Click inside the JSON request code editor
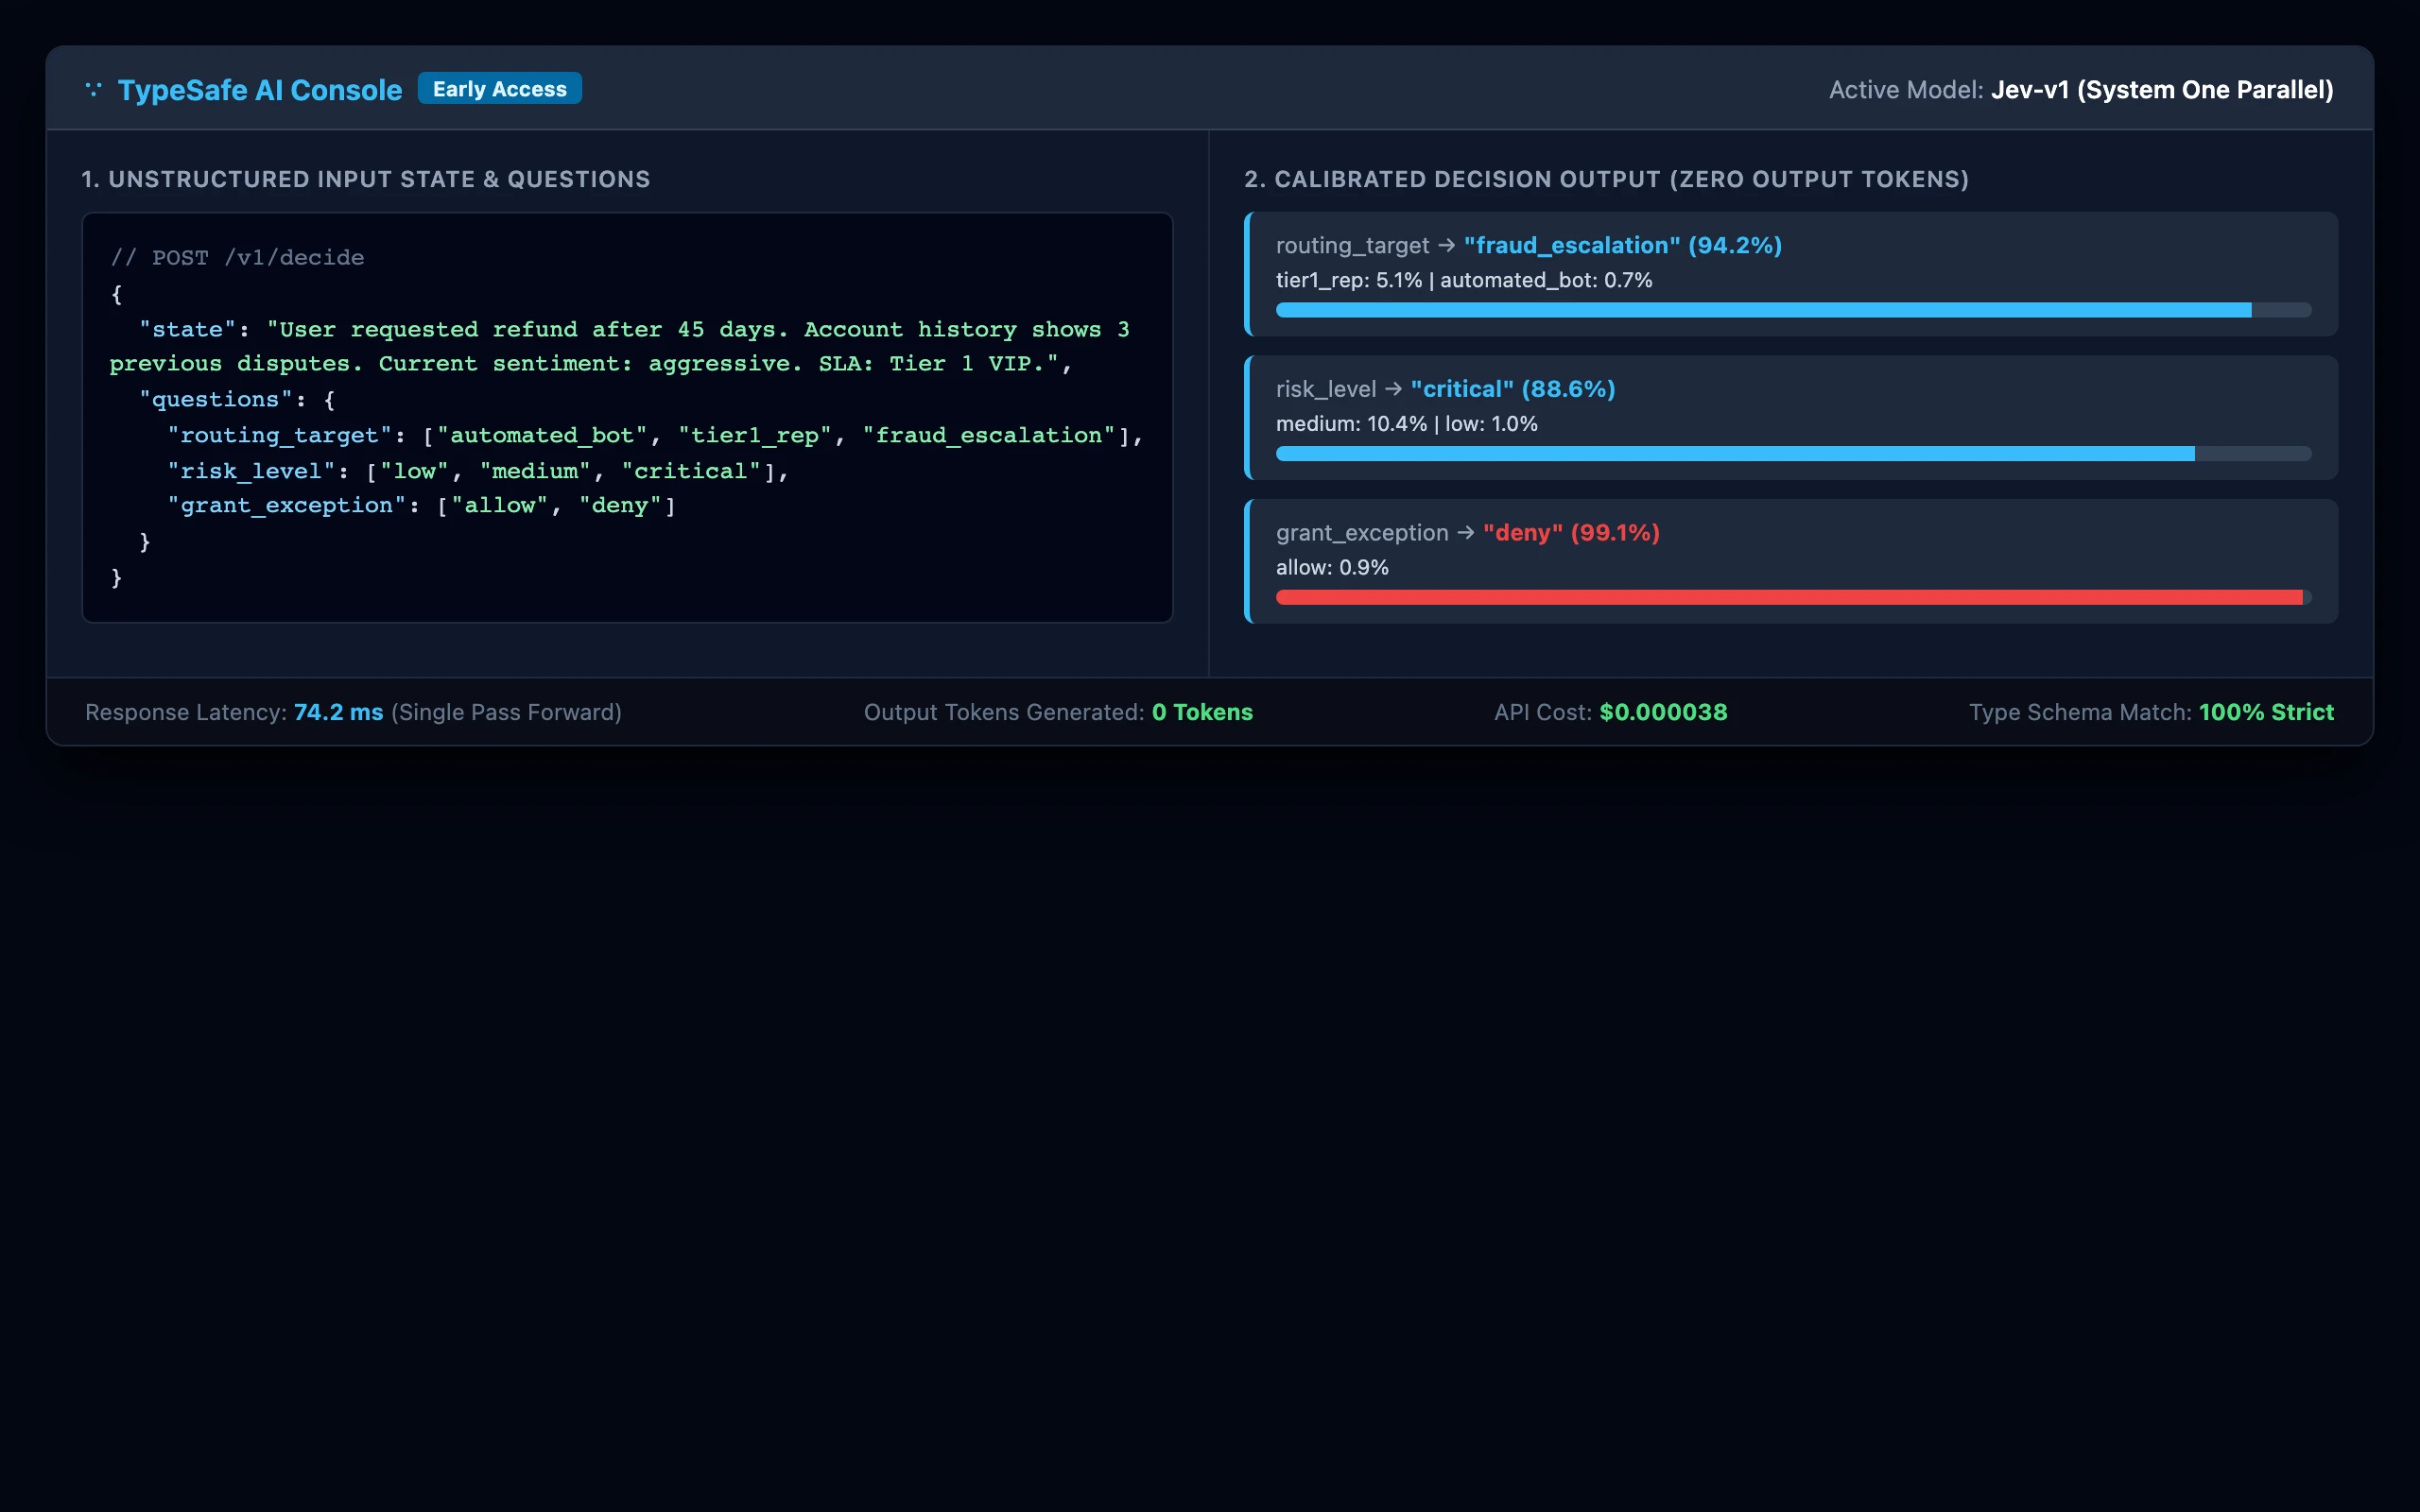The image size is (2420, 1512). pyautogui.click(x=627, y=417)
